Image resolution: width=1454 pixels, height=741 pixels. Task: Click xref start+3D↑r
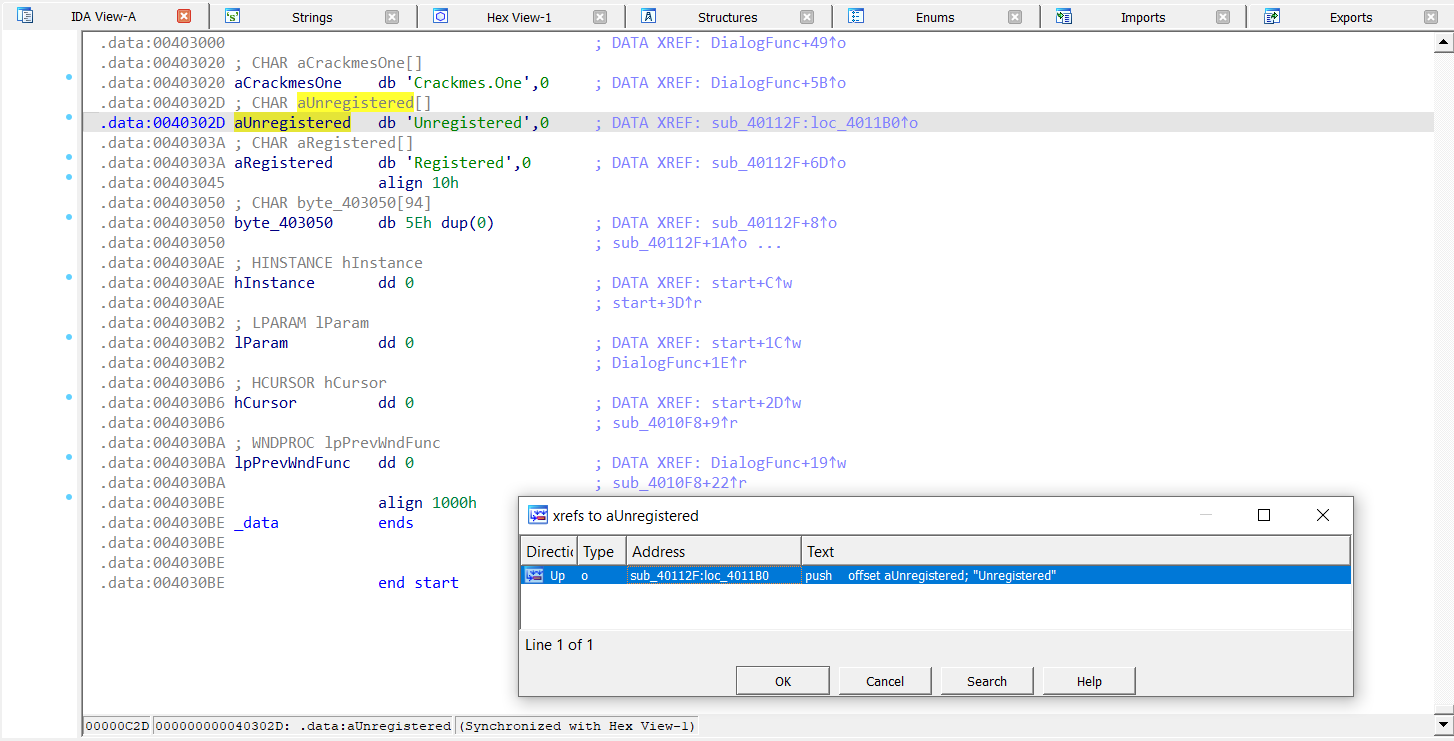pyautogui.click(x=657, y=303)
